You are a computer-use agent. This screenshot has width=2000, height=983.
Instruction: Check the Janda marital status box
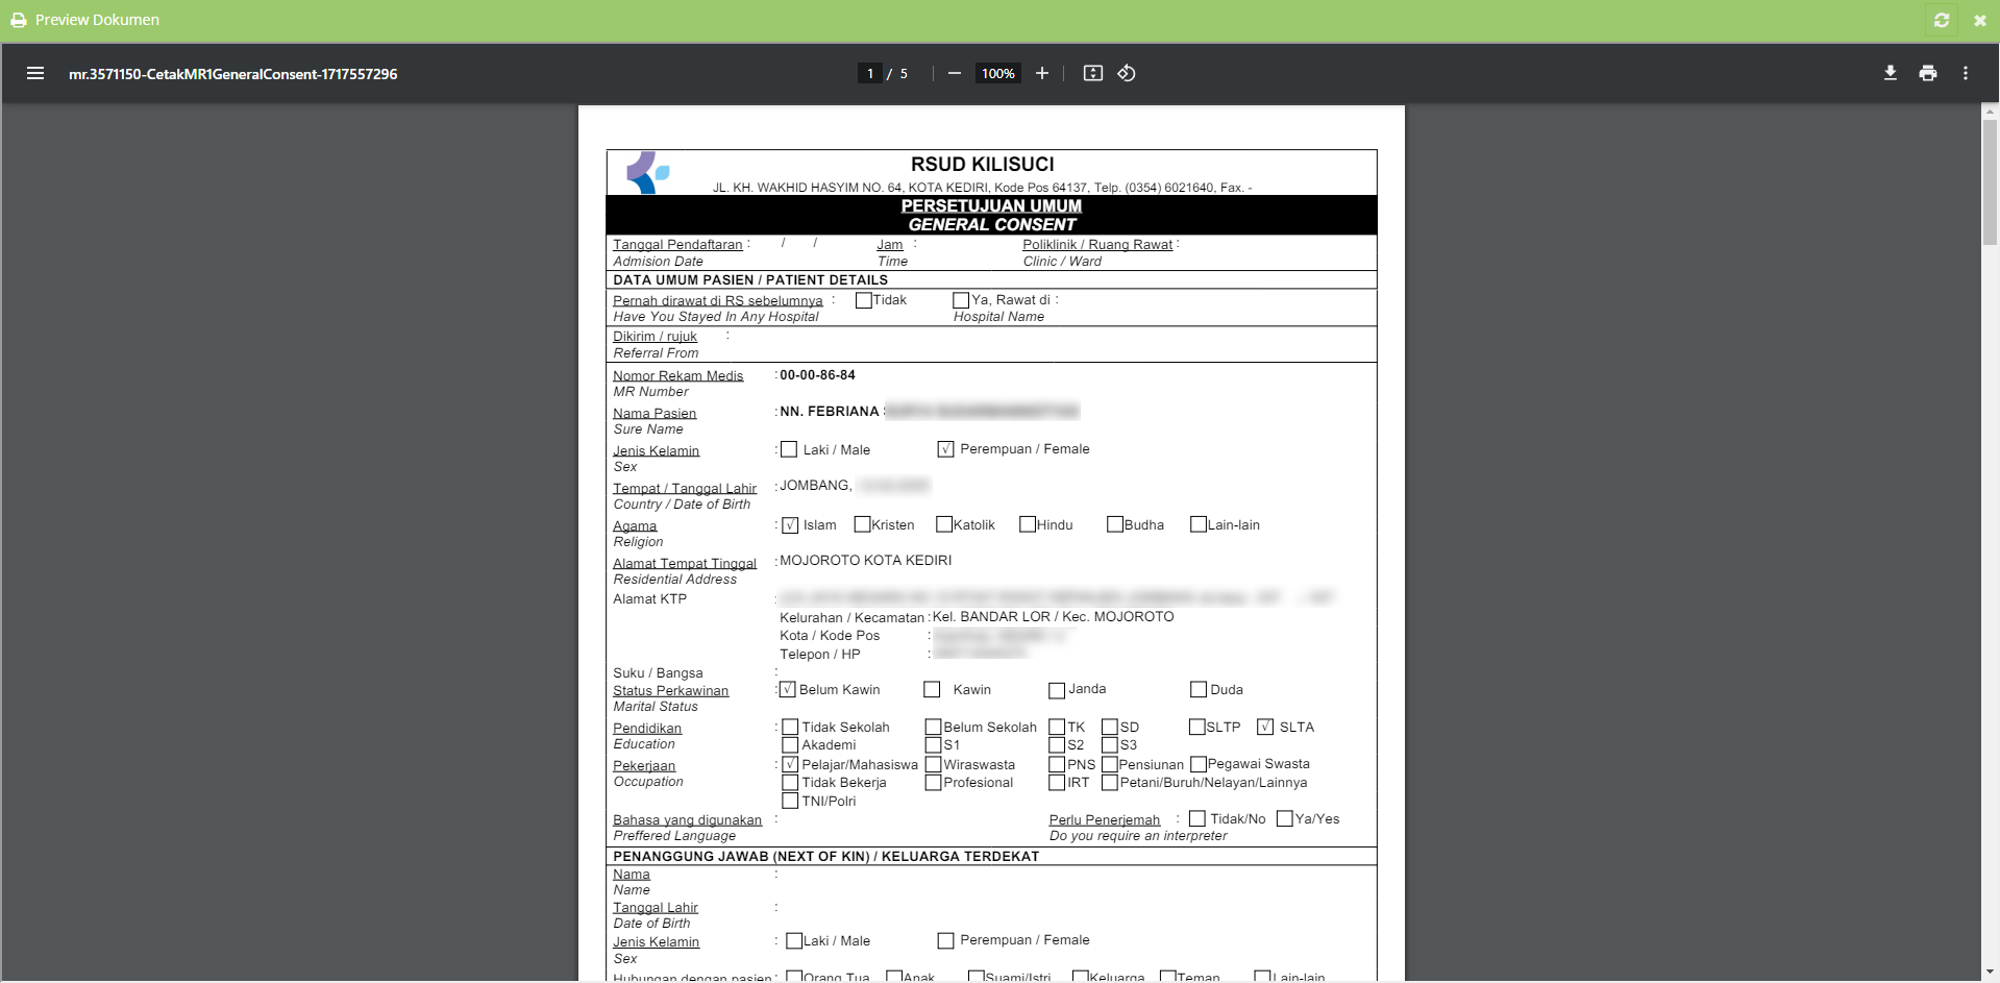pyautogui.click(x=1057, y=691)
